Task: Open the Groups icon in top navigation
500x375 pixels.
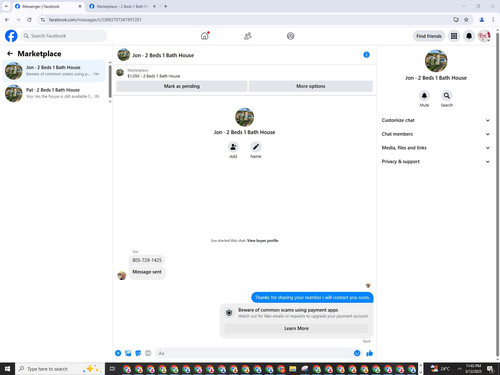Action: tap(291, 36)
